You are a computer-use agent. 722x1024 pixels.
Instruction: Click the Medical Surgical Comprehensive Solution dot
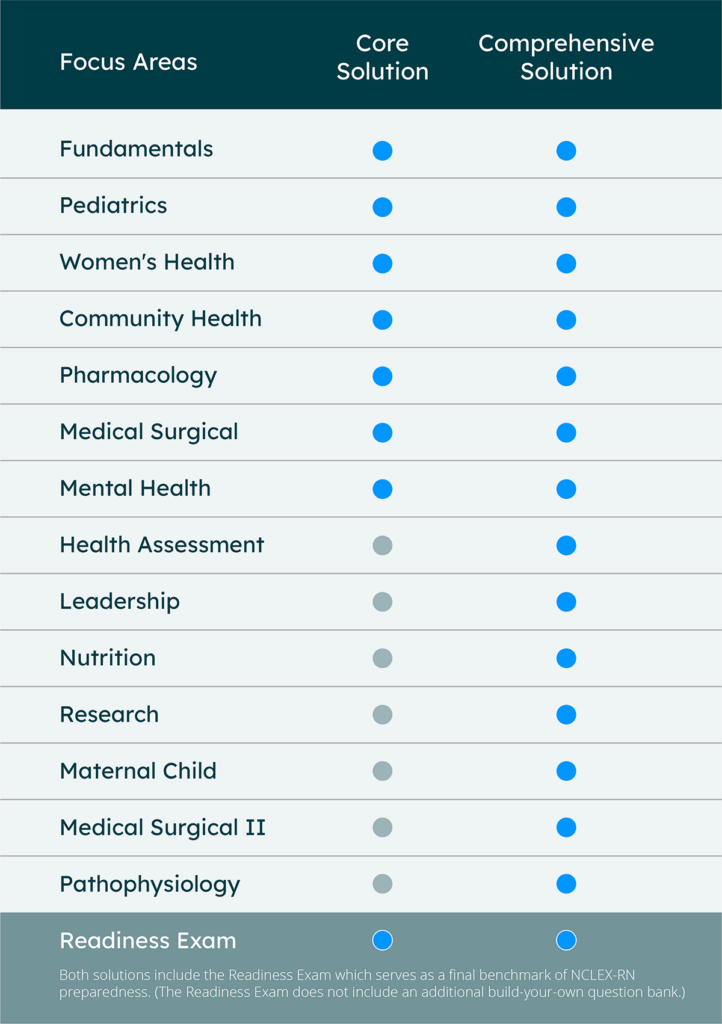(566, 433)
